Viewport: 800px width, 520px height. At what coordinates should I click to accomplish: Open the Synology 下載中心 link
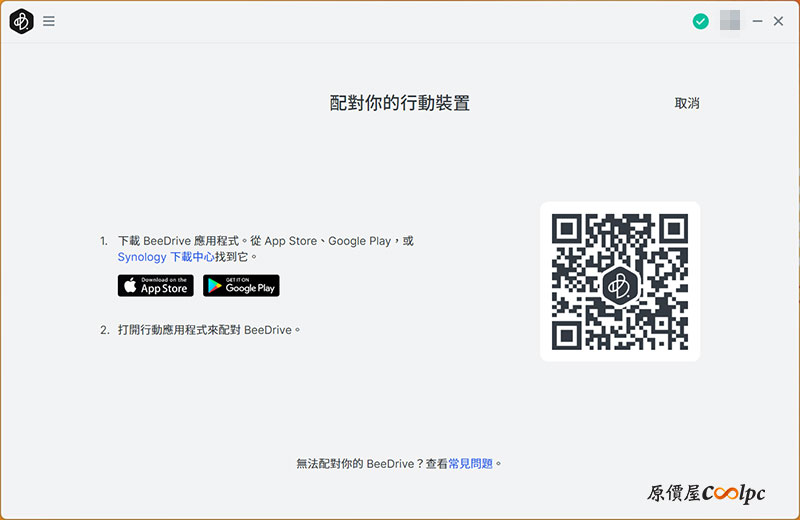(x=166, y=257)
